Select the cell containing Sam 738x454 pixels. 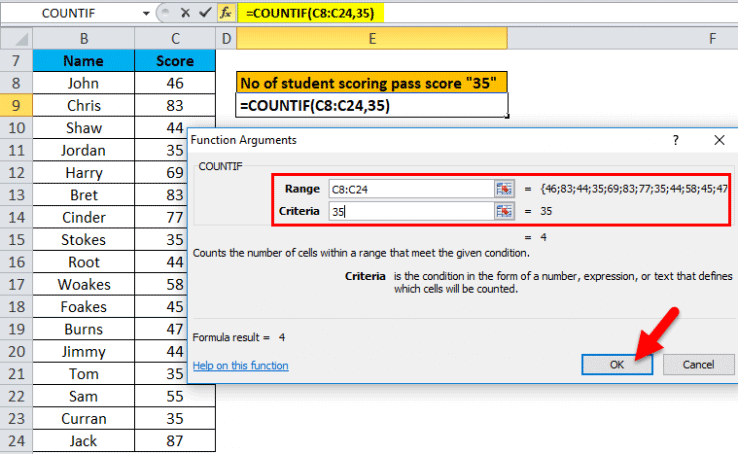[x=84, y=396]
